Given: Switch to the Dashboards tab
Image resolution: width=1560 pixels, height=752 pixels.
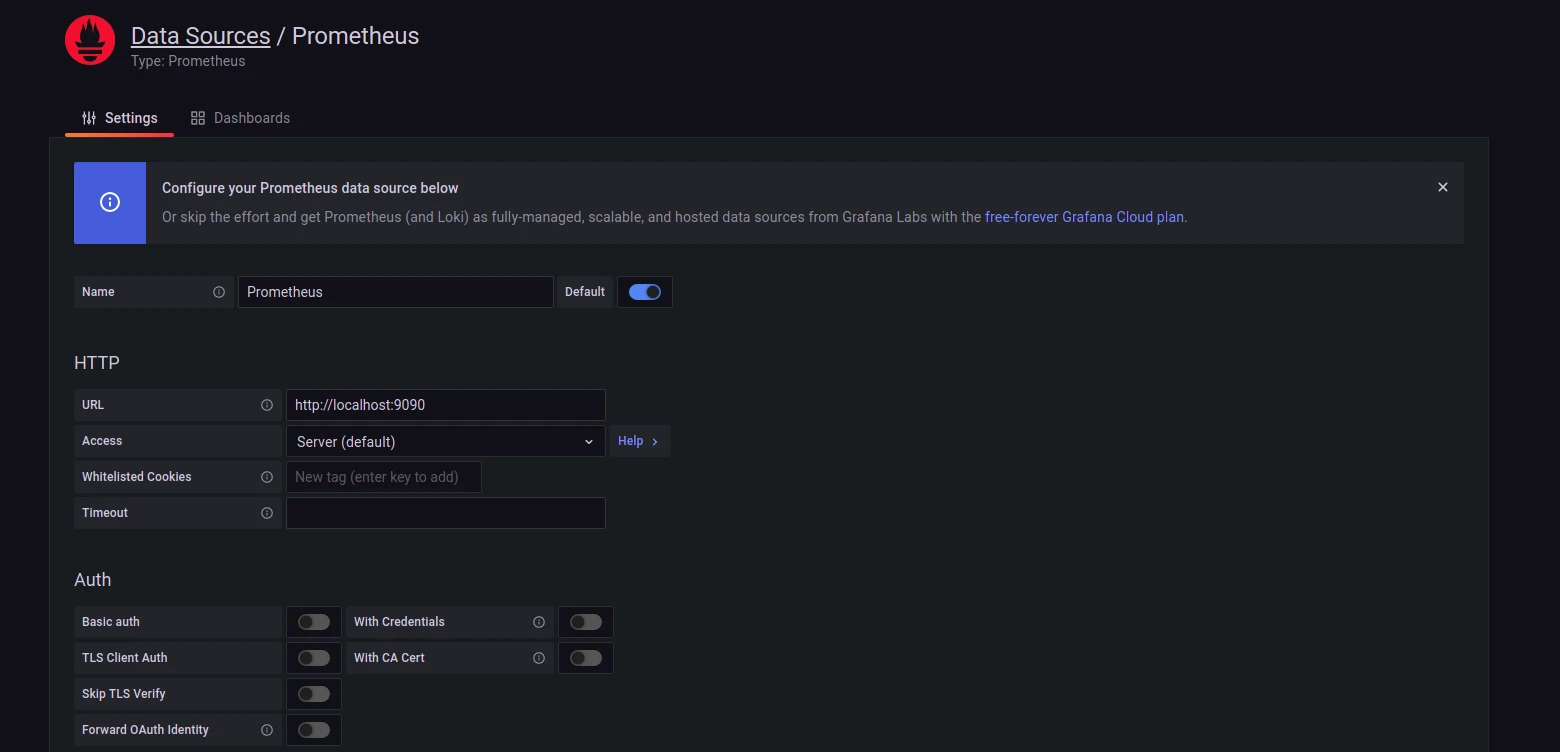Looking at the screenshot, I should (252, 117).
